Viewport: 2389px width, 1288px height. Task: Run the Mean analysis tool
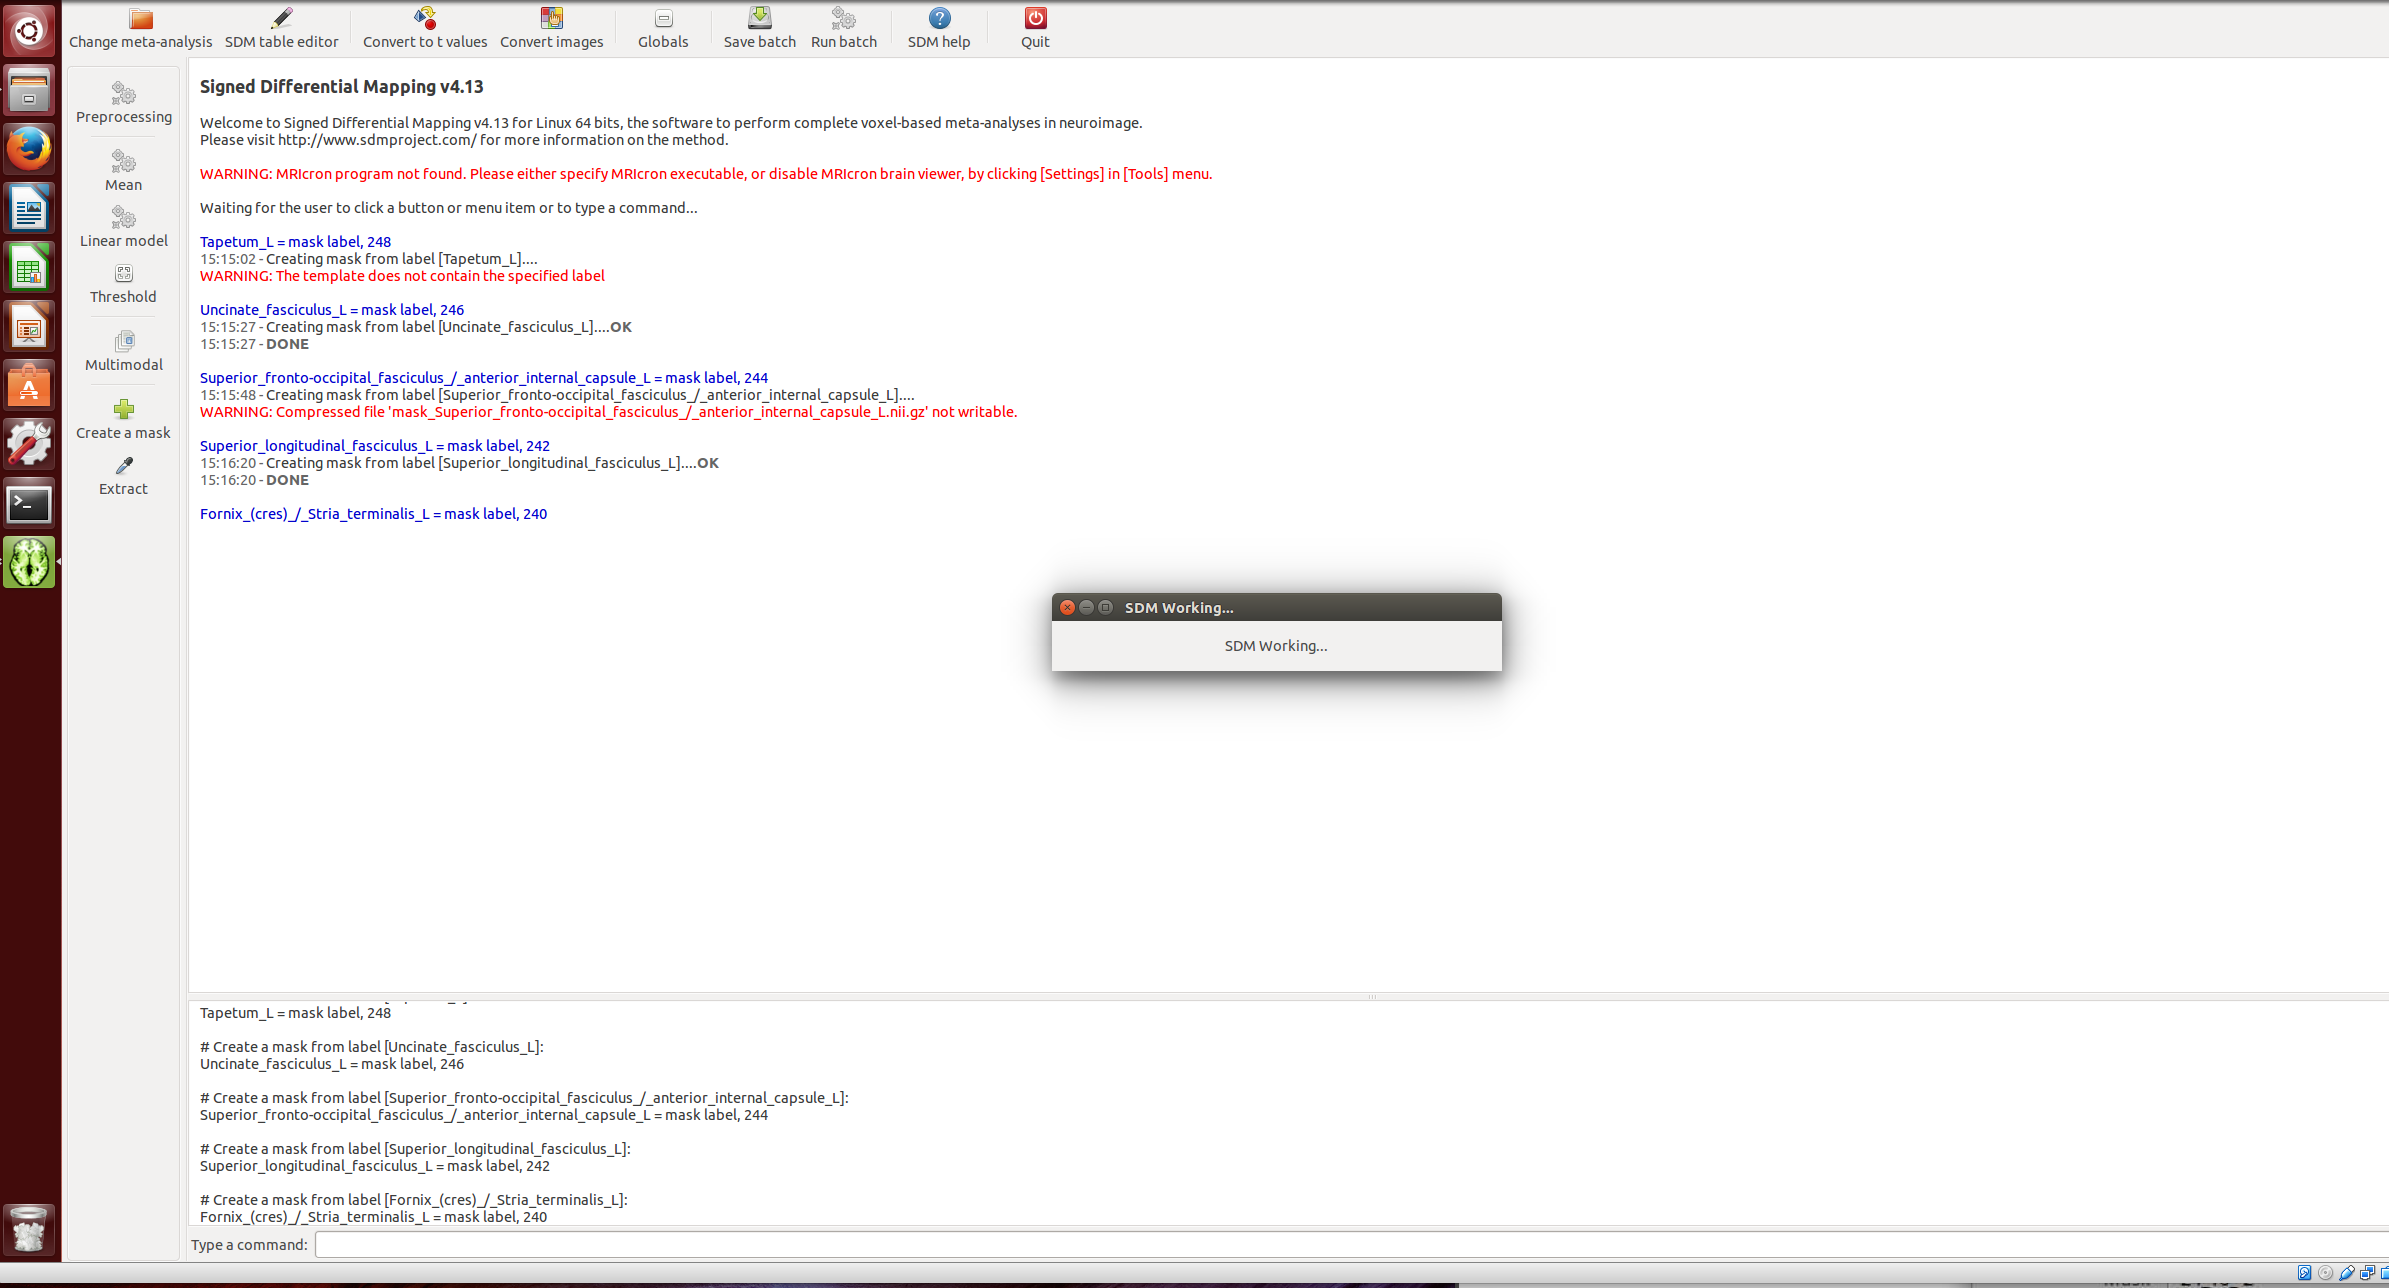(124, 171)
